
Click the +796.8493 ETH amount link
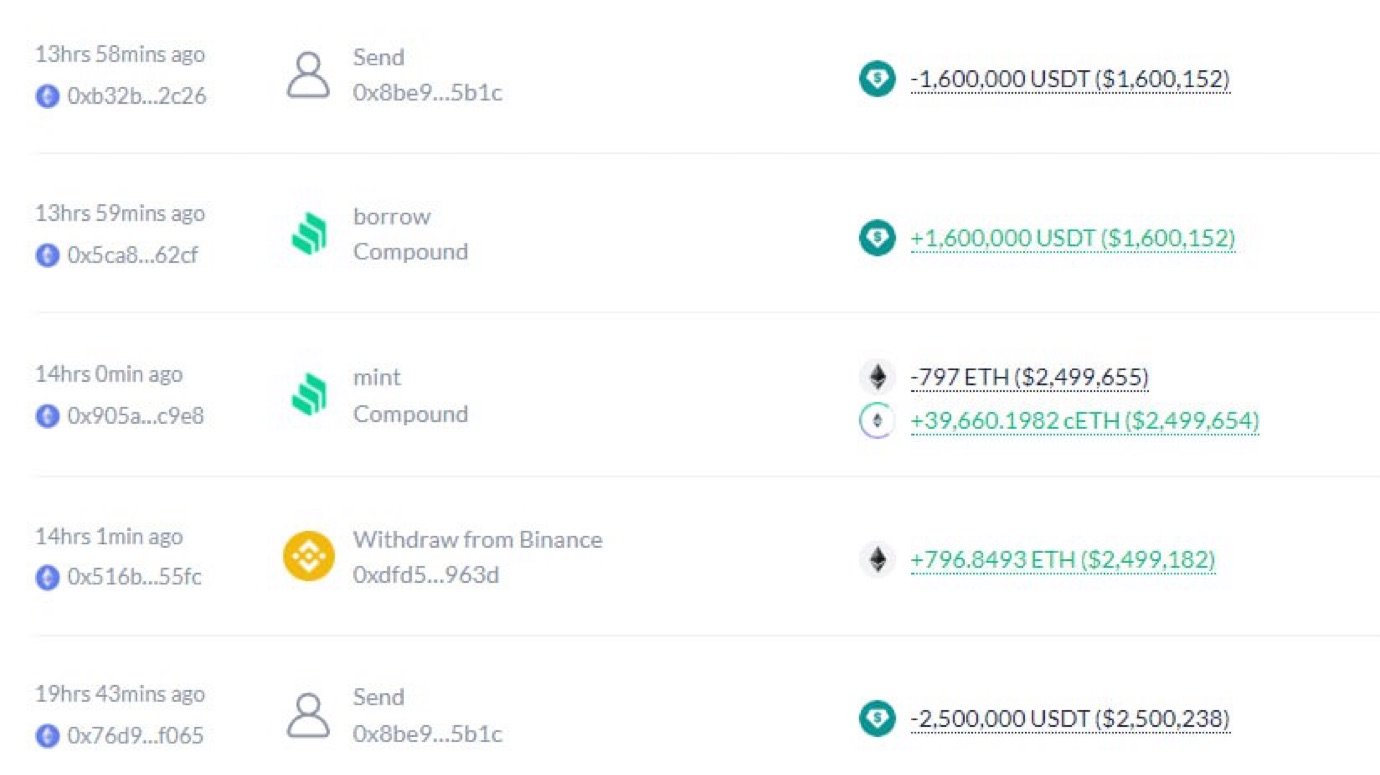coord(1062,560)
